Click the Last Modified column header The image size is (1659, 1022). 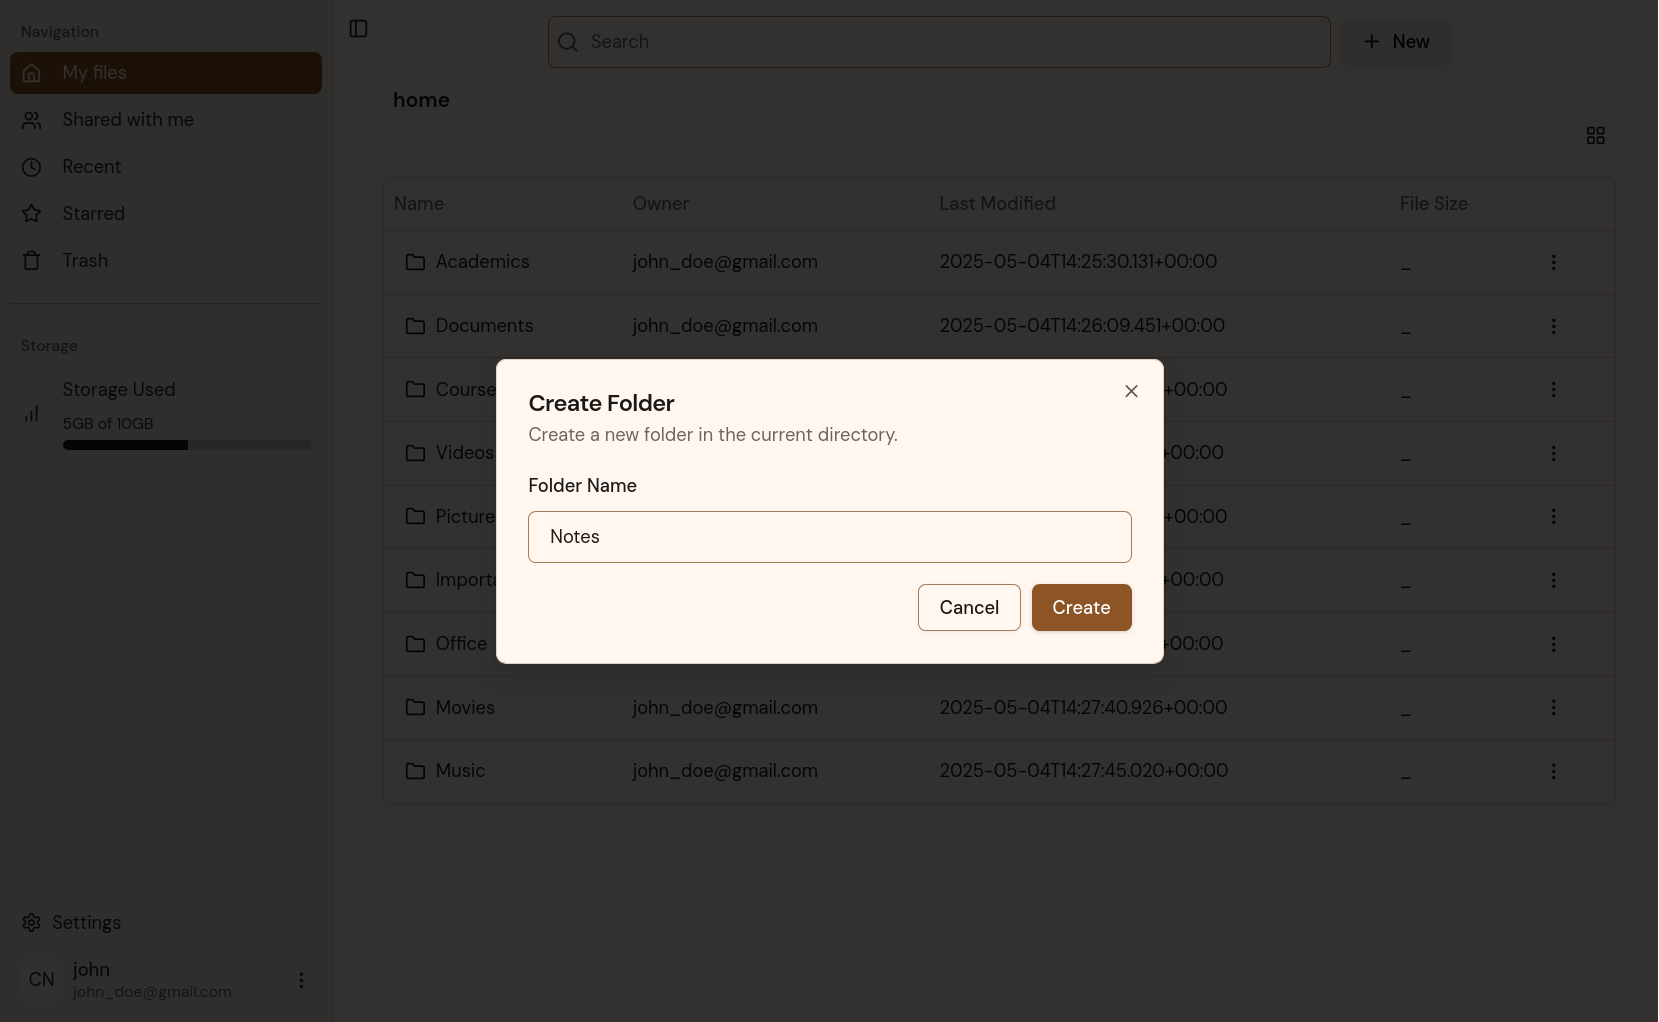997,204
